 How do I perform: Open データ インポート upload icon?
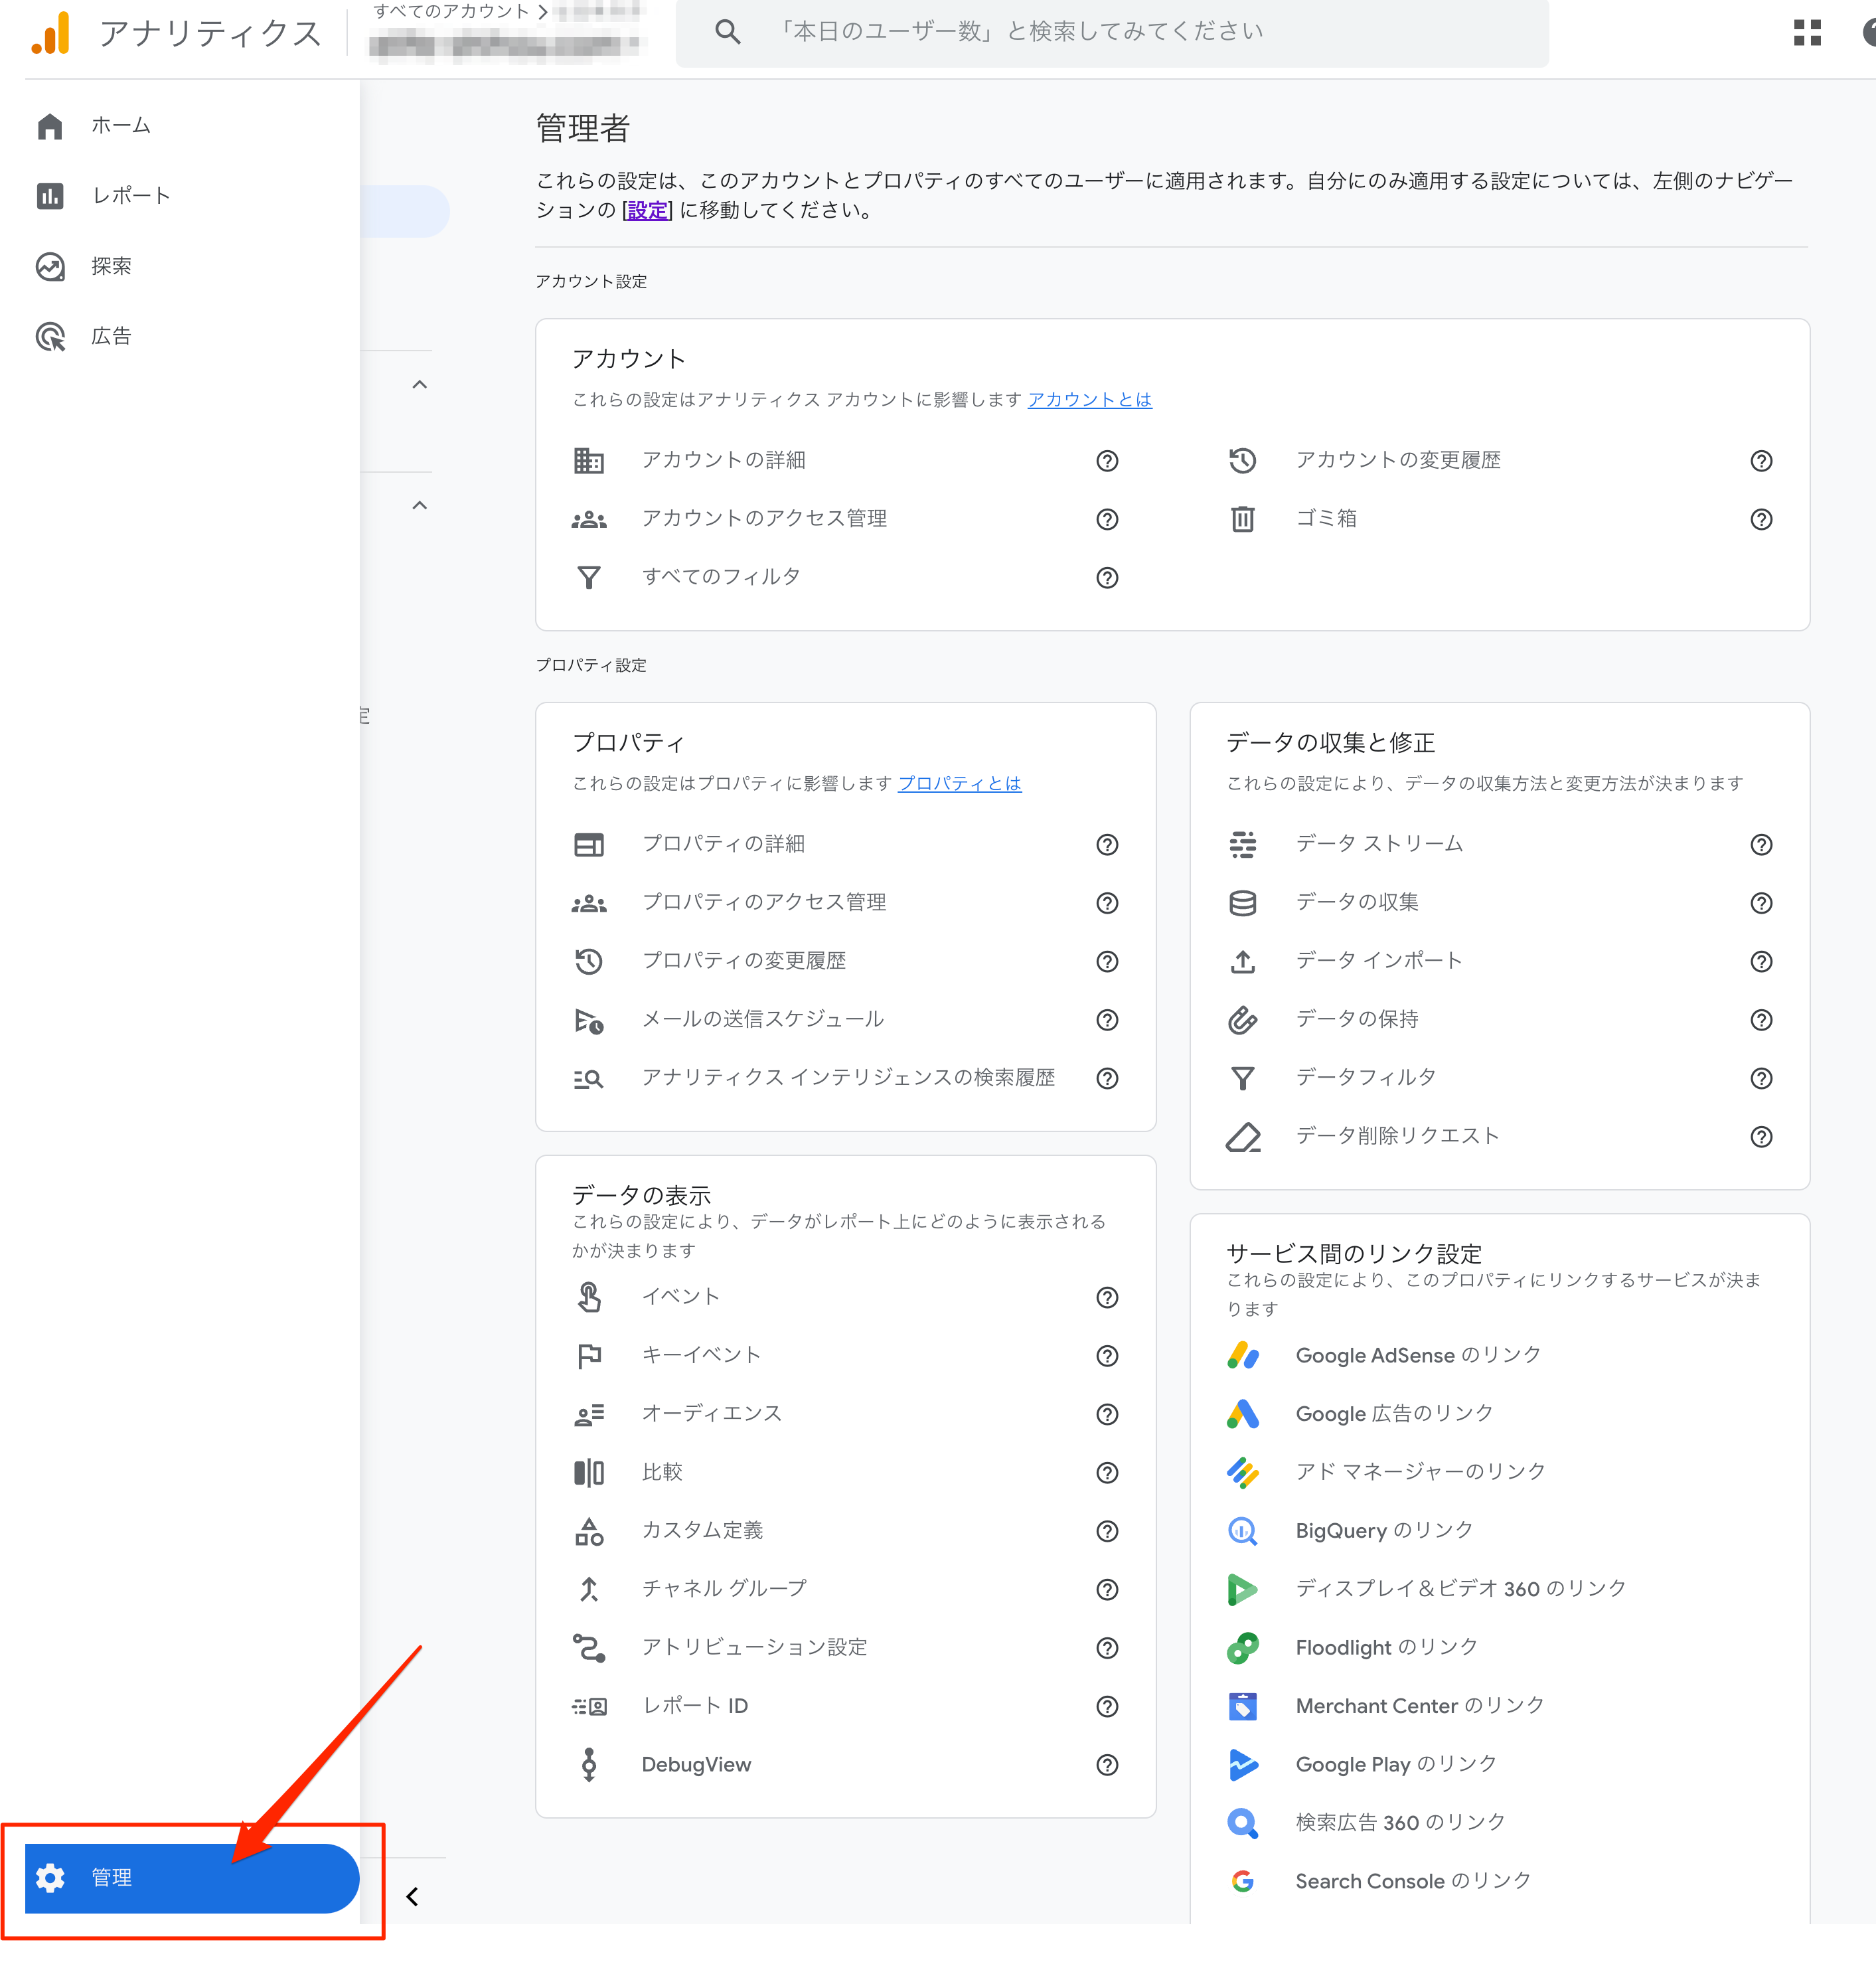click(1242, 961)
